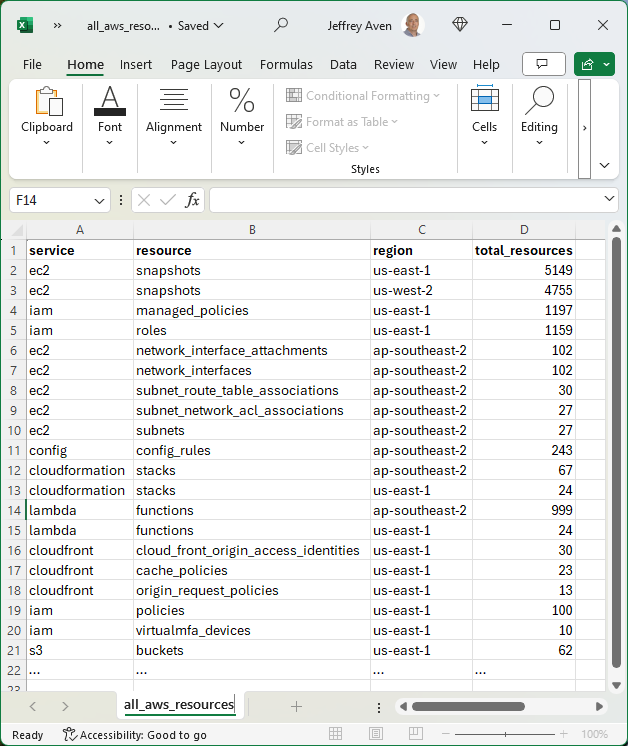This screenshot has height=746, width=628.
Task: Go to the Review tab
Action: coord(393,64)
